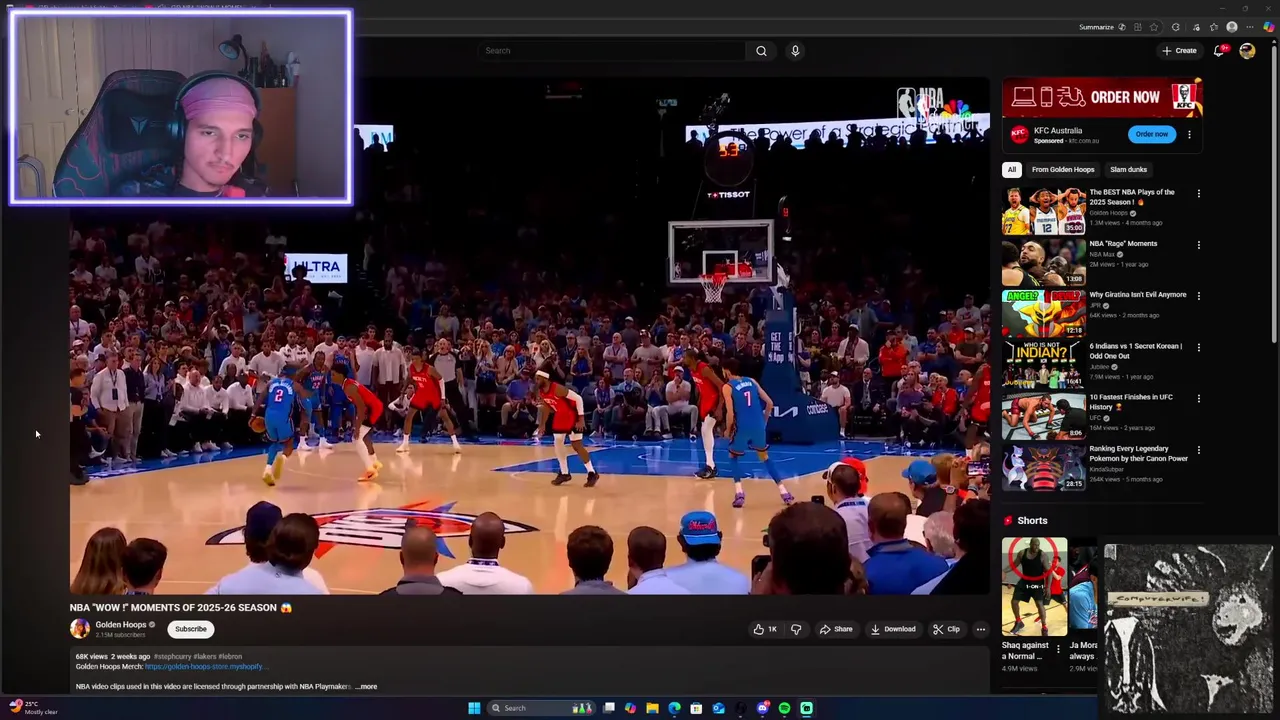Launch Copilot from taskbar
This screenshot has height=720, width=1280.
click(x=630, y=708)
